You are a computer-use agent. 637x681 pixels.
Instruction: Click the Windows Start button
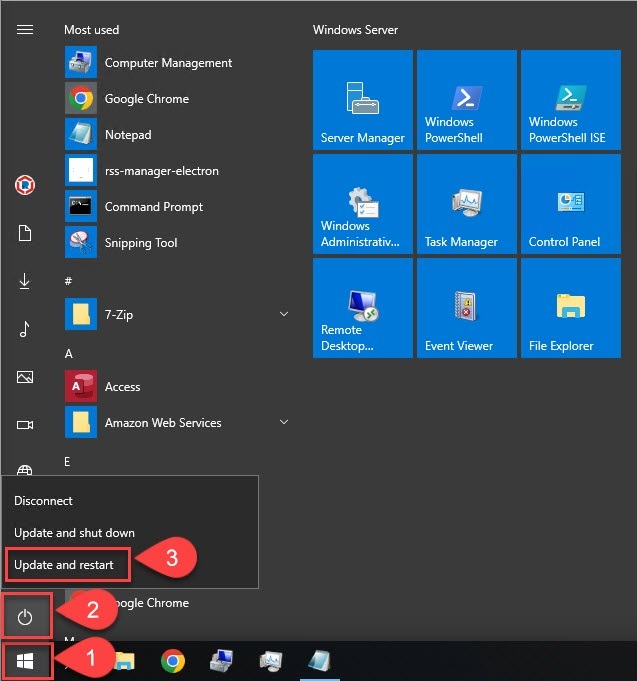pyautogui.click(x=26, y=661)
